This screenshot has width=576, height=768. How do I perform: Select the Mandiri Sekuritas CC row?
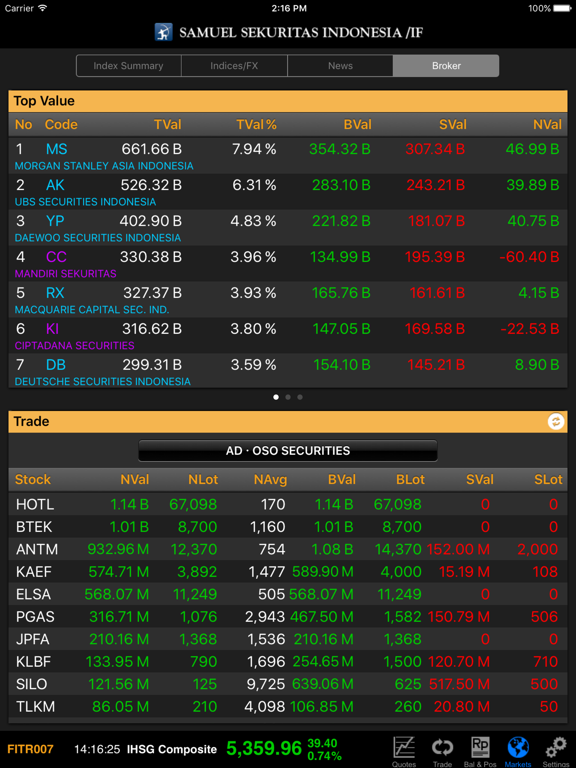click(288, 264)
